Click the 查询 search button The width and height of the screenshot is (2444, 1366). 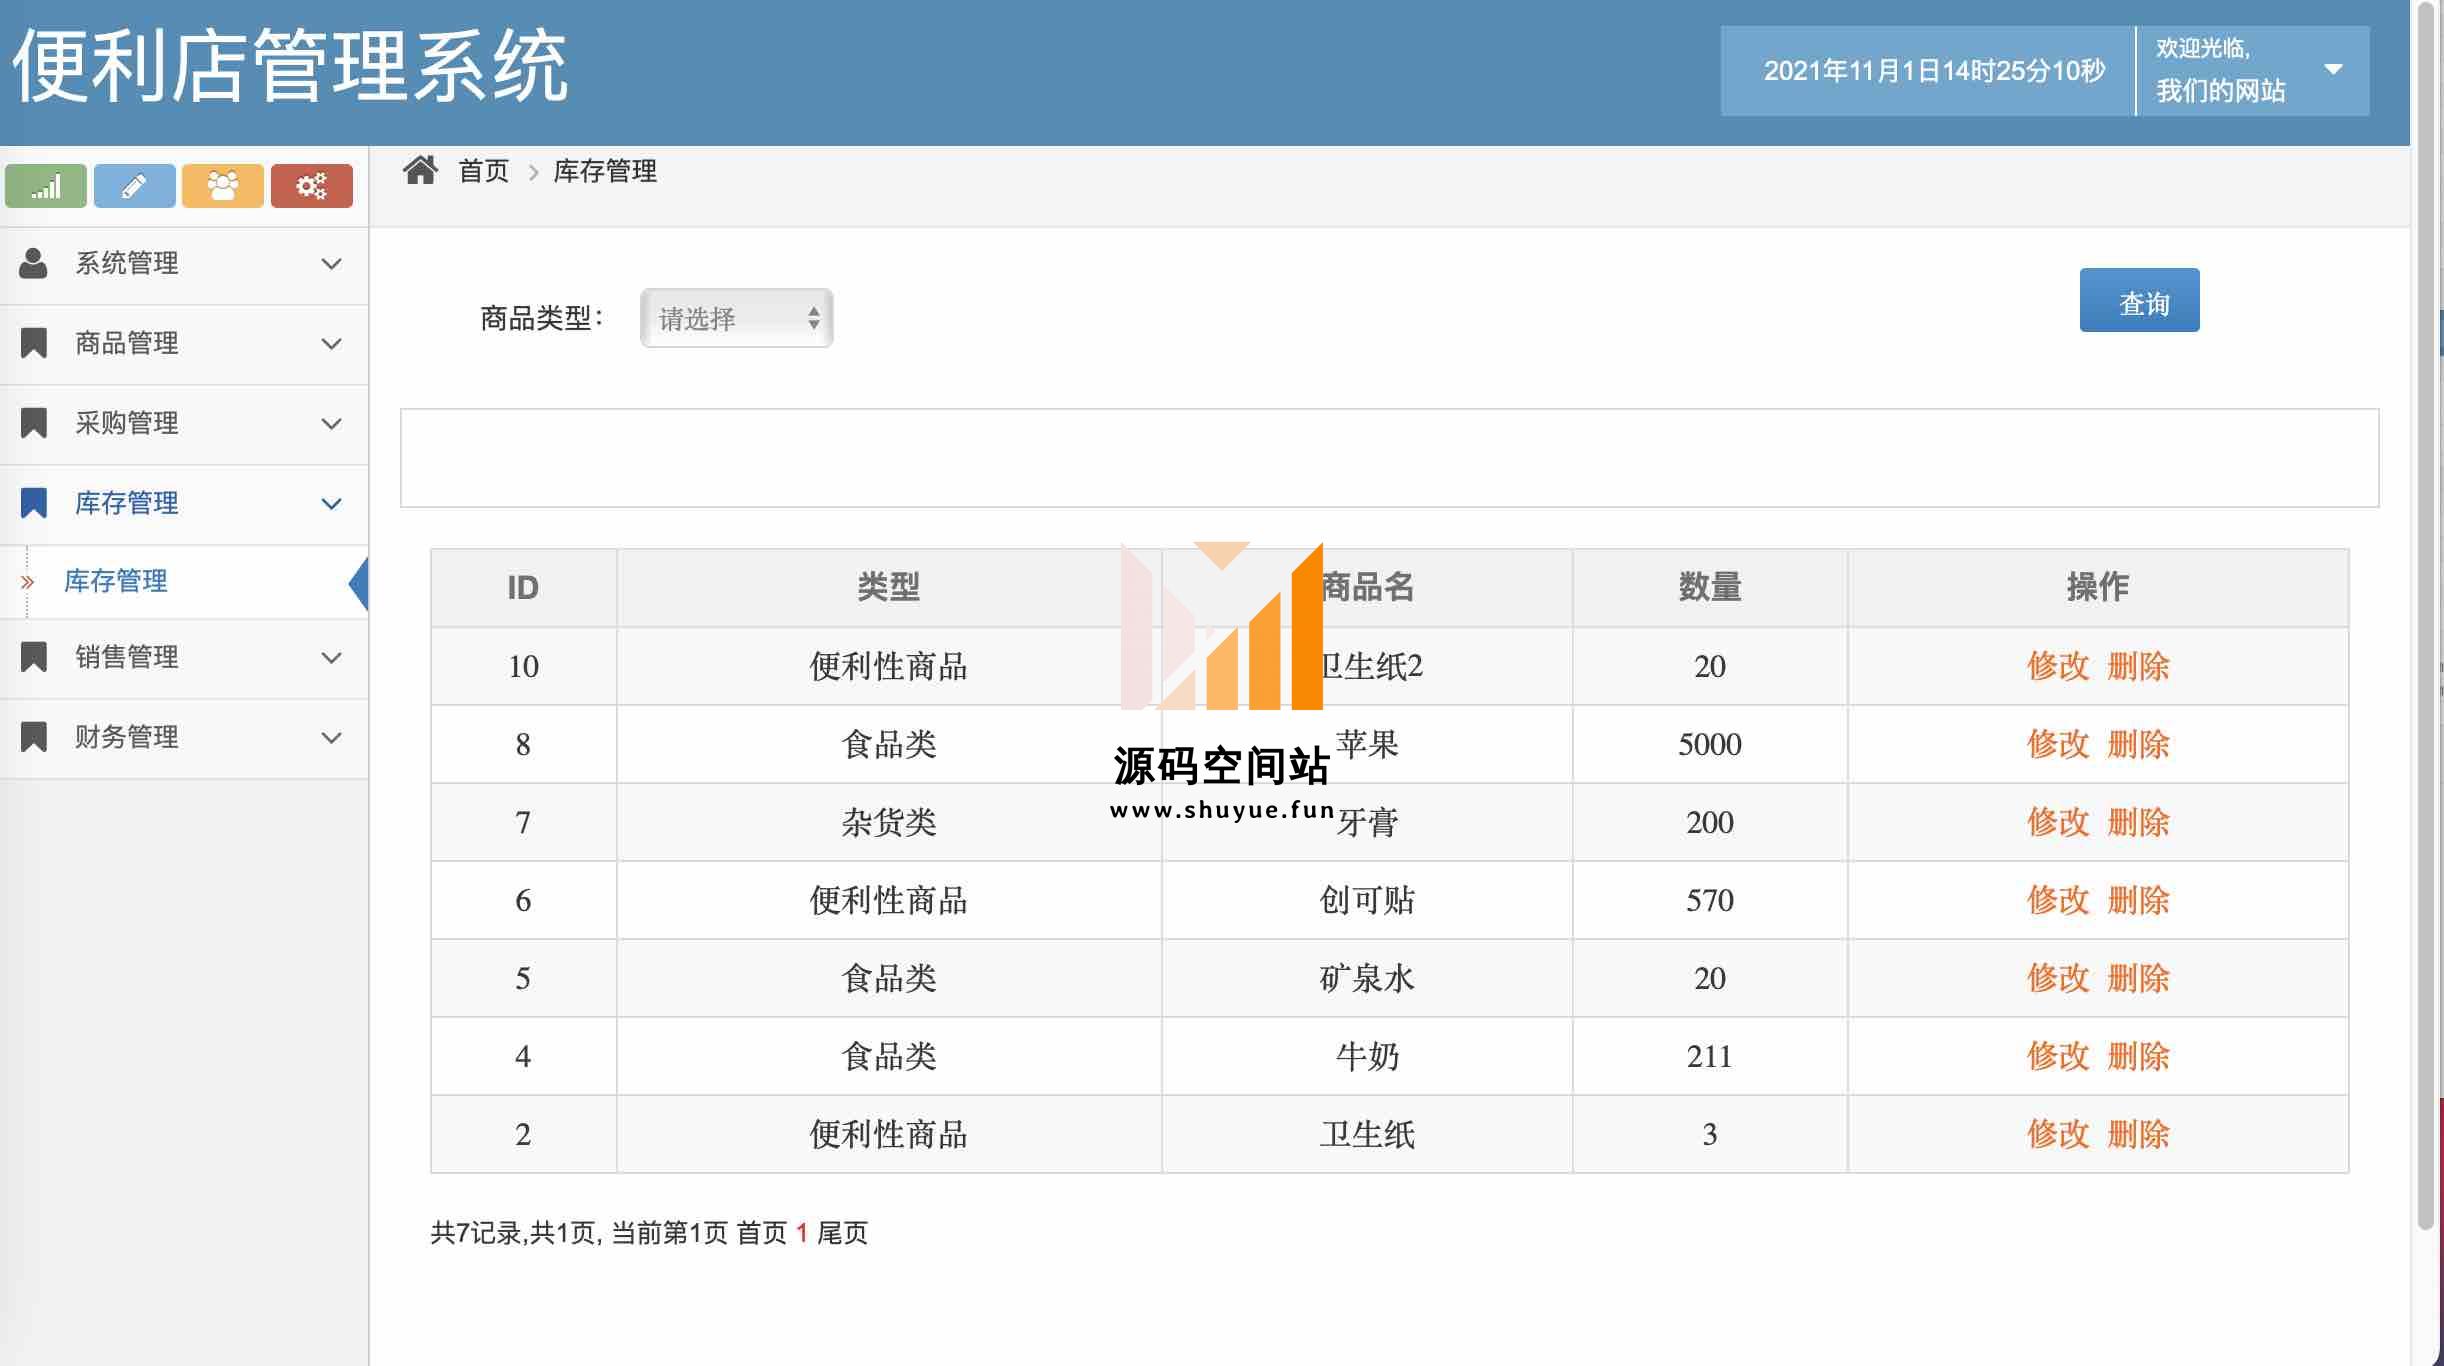[2139, 300]
